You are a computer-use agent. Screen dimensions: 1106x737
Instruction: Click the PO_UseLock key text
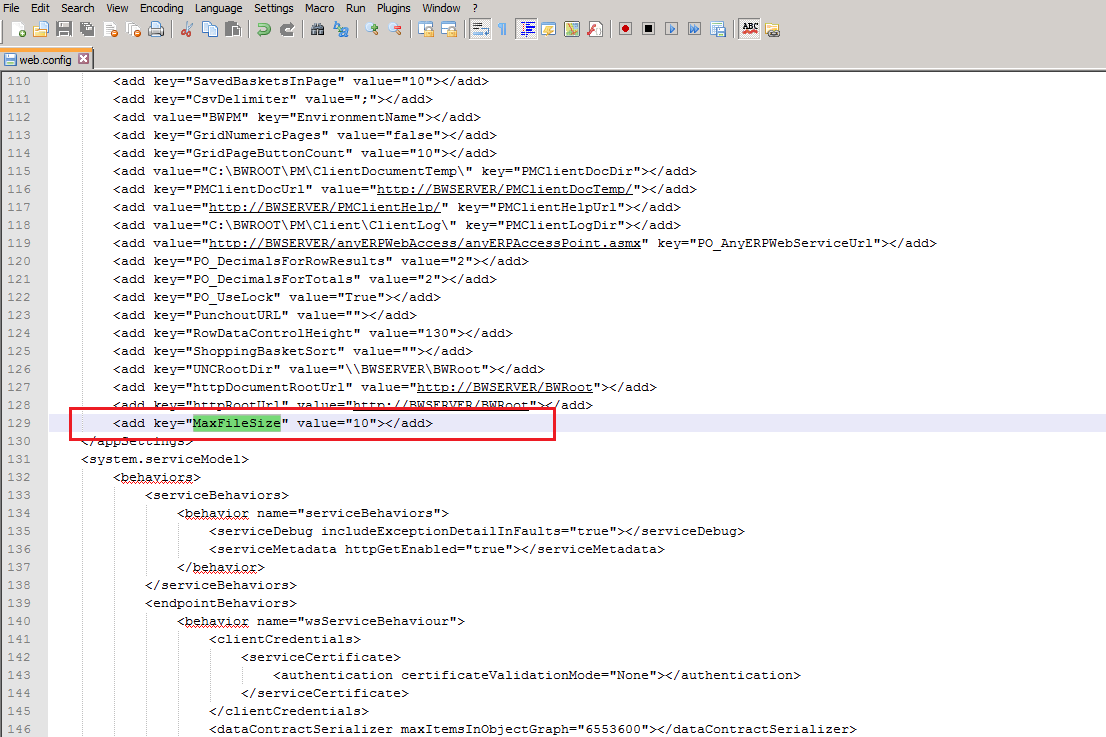click(236, 298)
